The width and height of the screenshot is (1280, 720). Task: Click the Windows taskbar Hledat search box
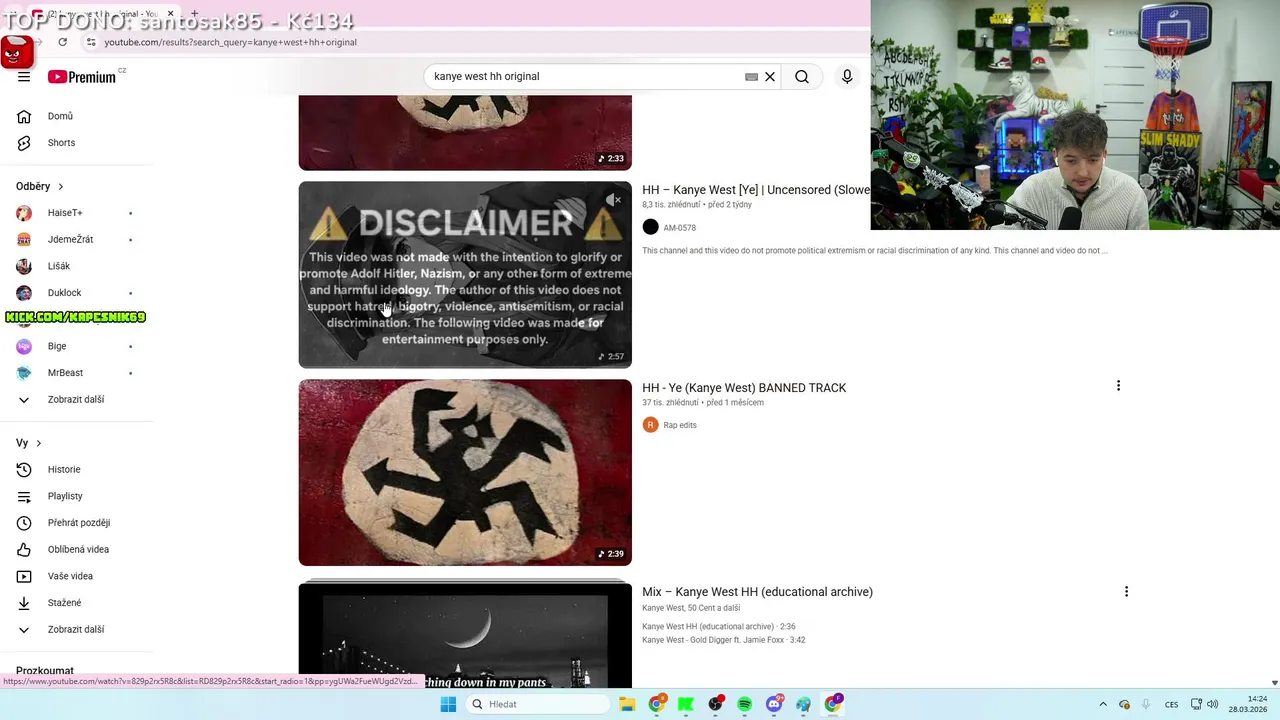click(540, 704)
